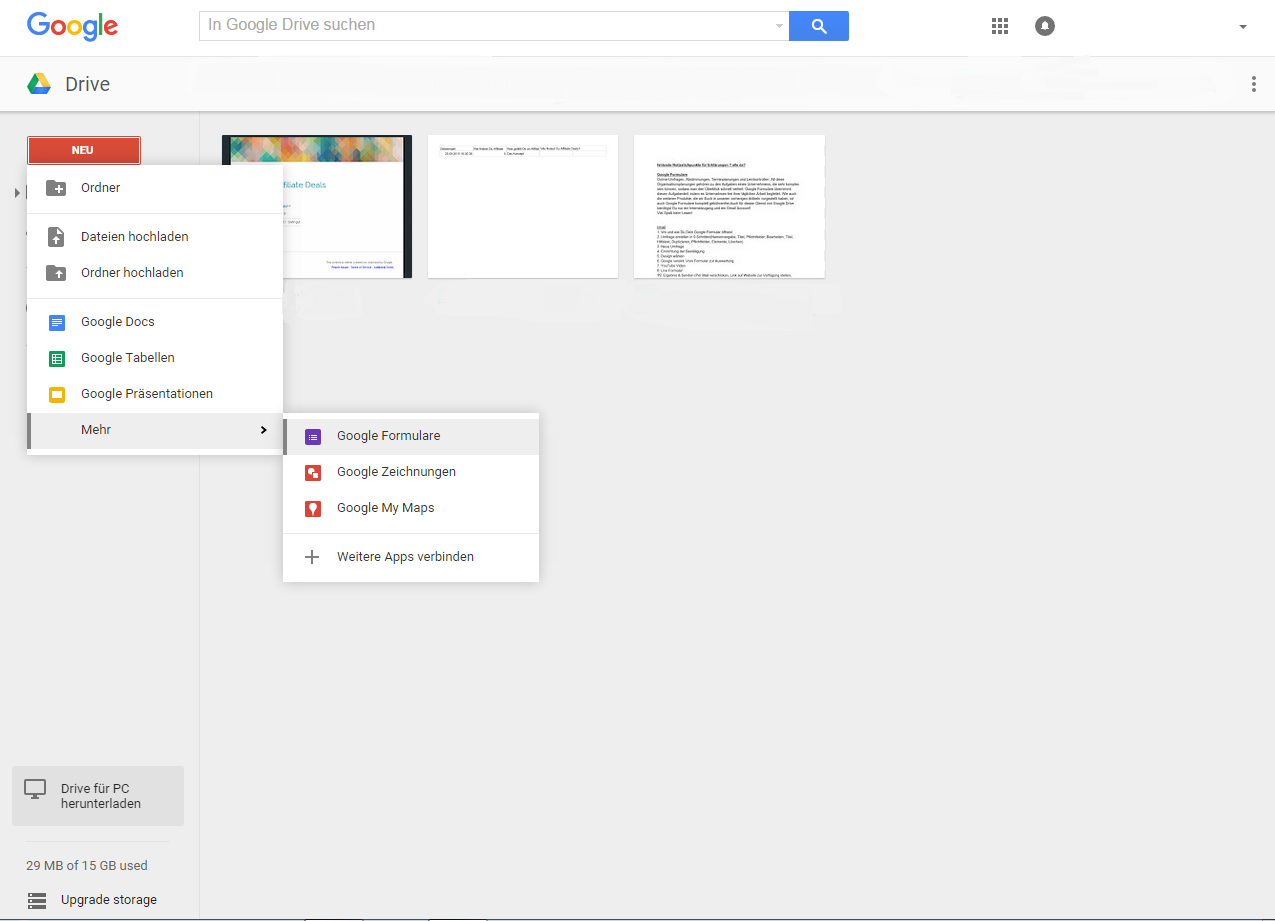This screenshot has height=921, width=1275.
Task: Create a new Google Präsentationen file
Action: (155, 394)
